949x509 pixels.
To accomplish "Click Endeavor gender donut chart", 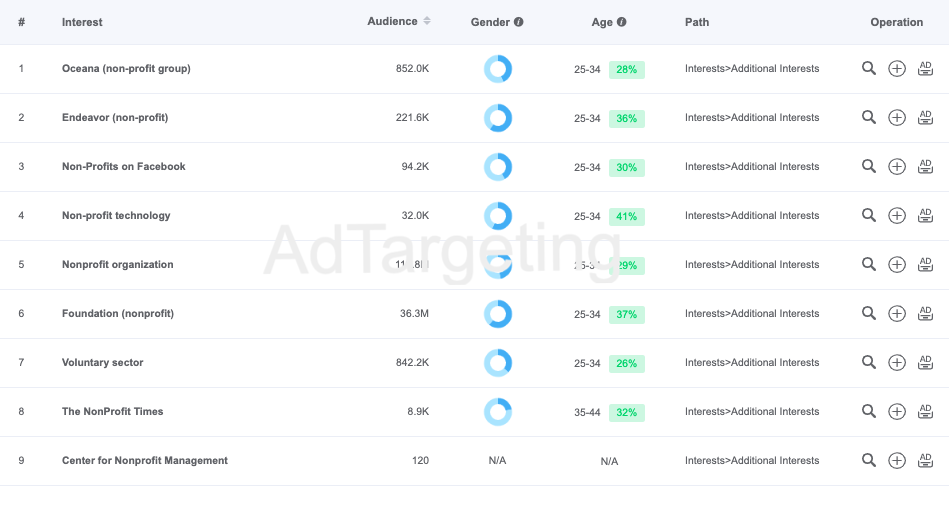I will pos(497,118).
